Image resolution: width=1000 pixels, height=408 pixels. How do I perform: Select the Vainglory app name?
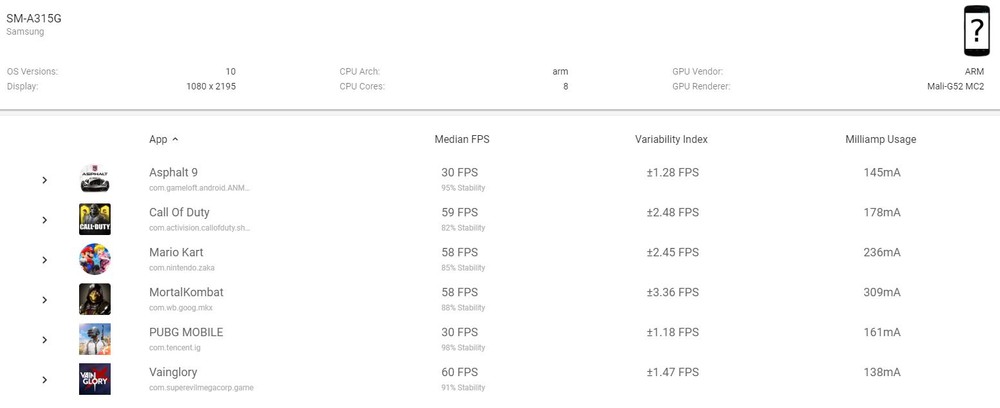pos(174,372)
